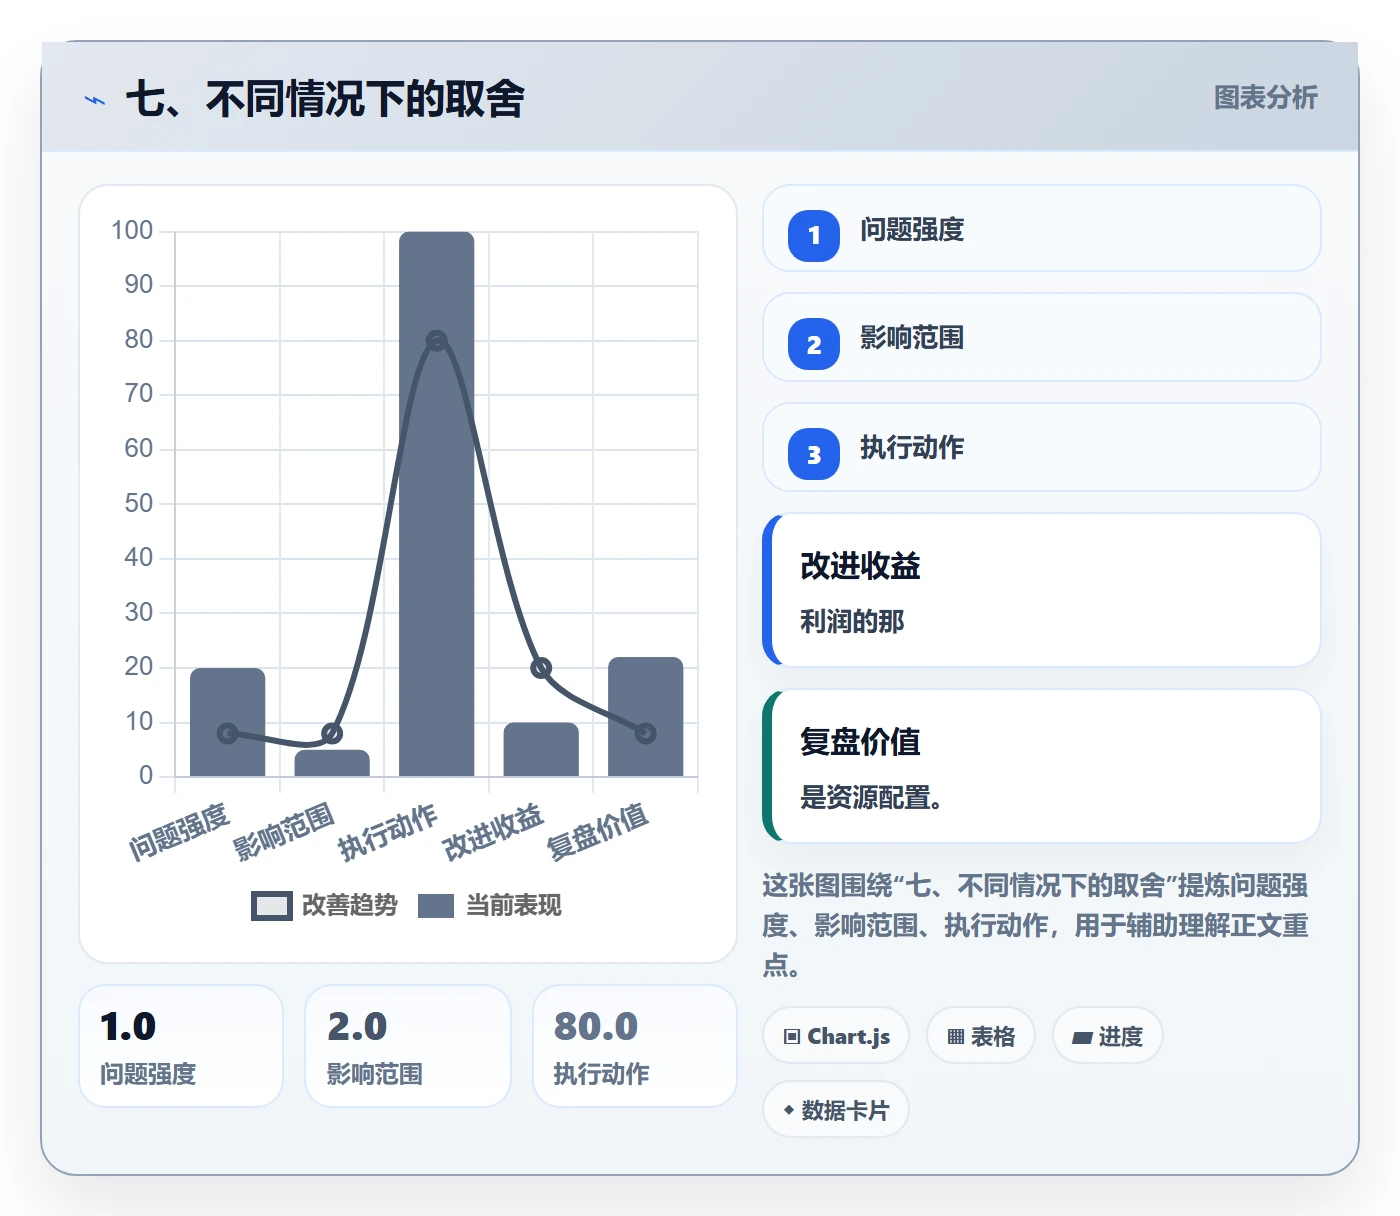This screenshot has width=1400, height=1216.
Task: Click the Chart.js tag
Action: coord(836,1036)
